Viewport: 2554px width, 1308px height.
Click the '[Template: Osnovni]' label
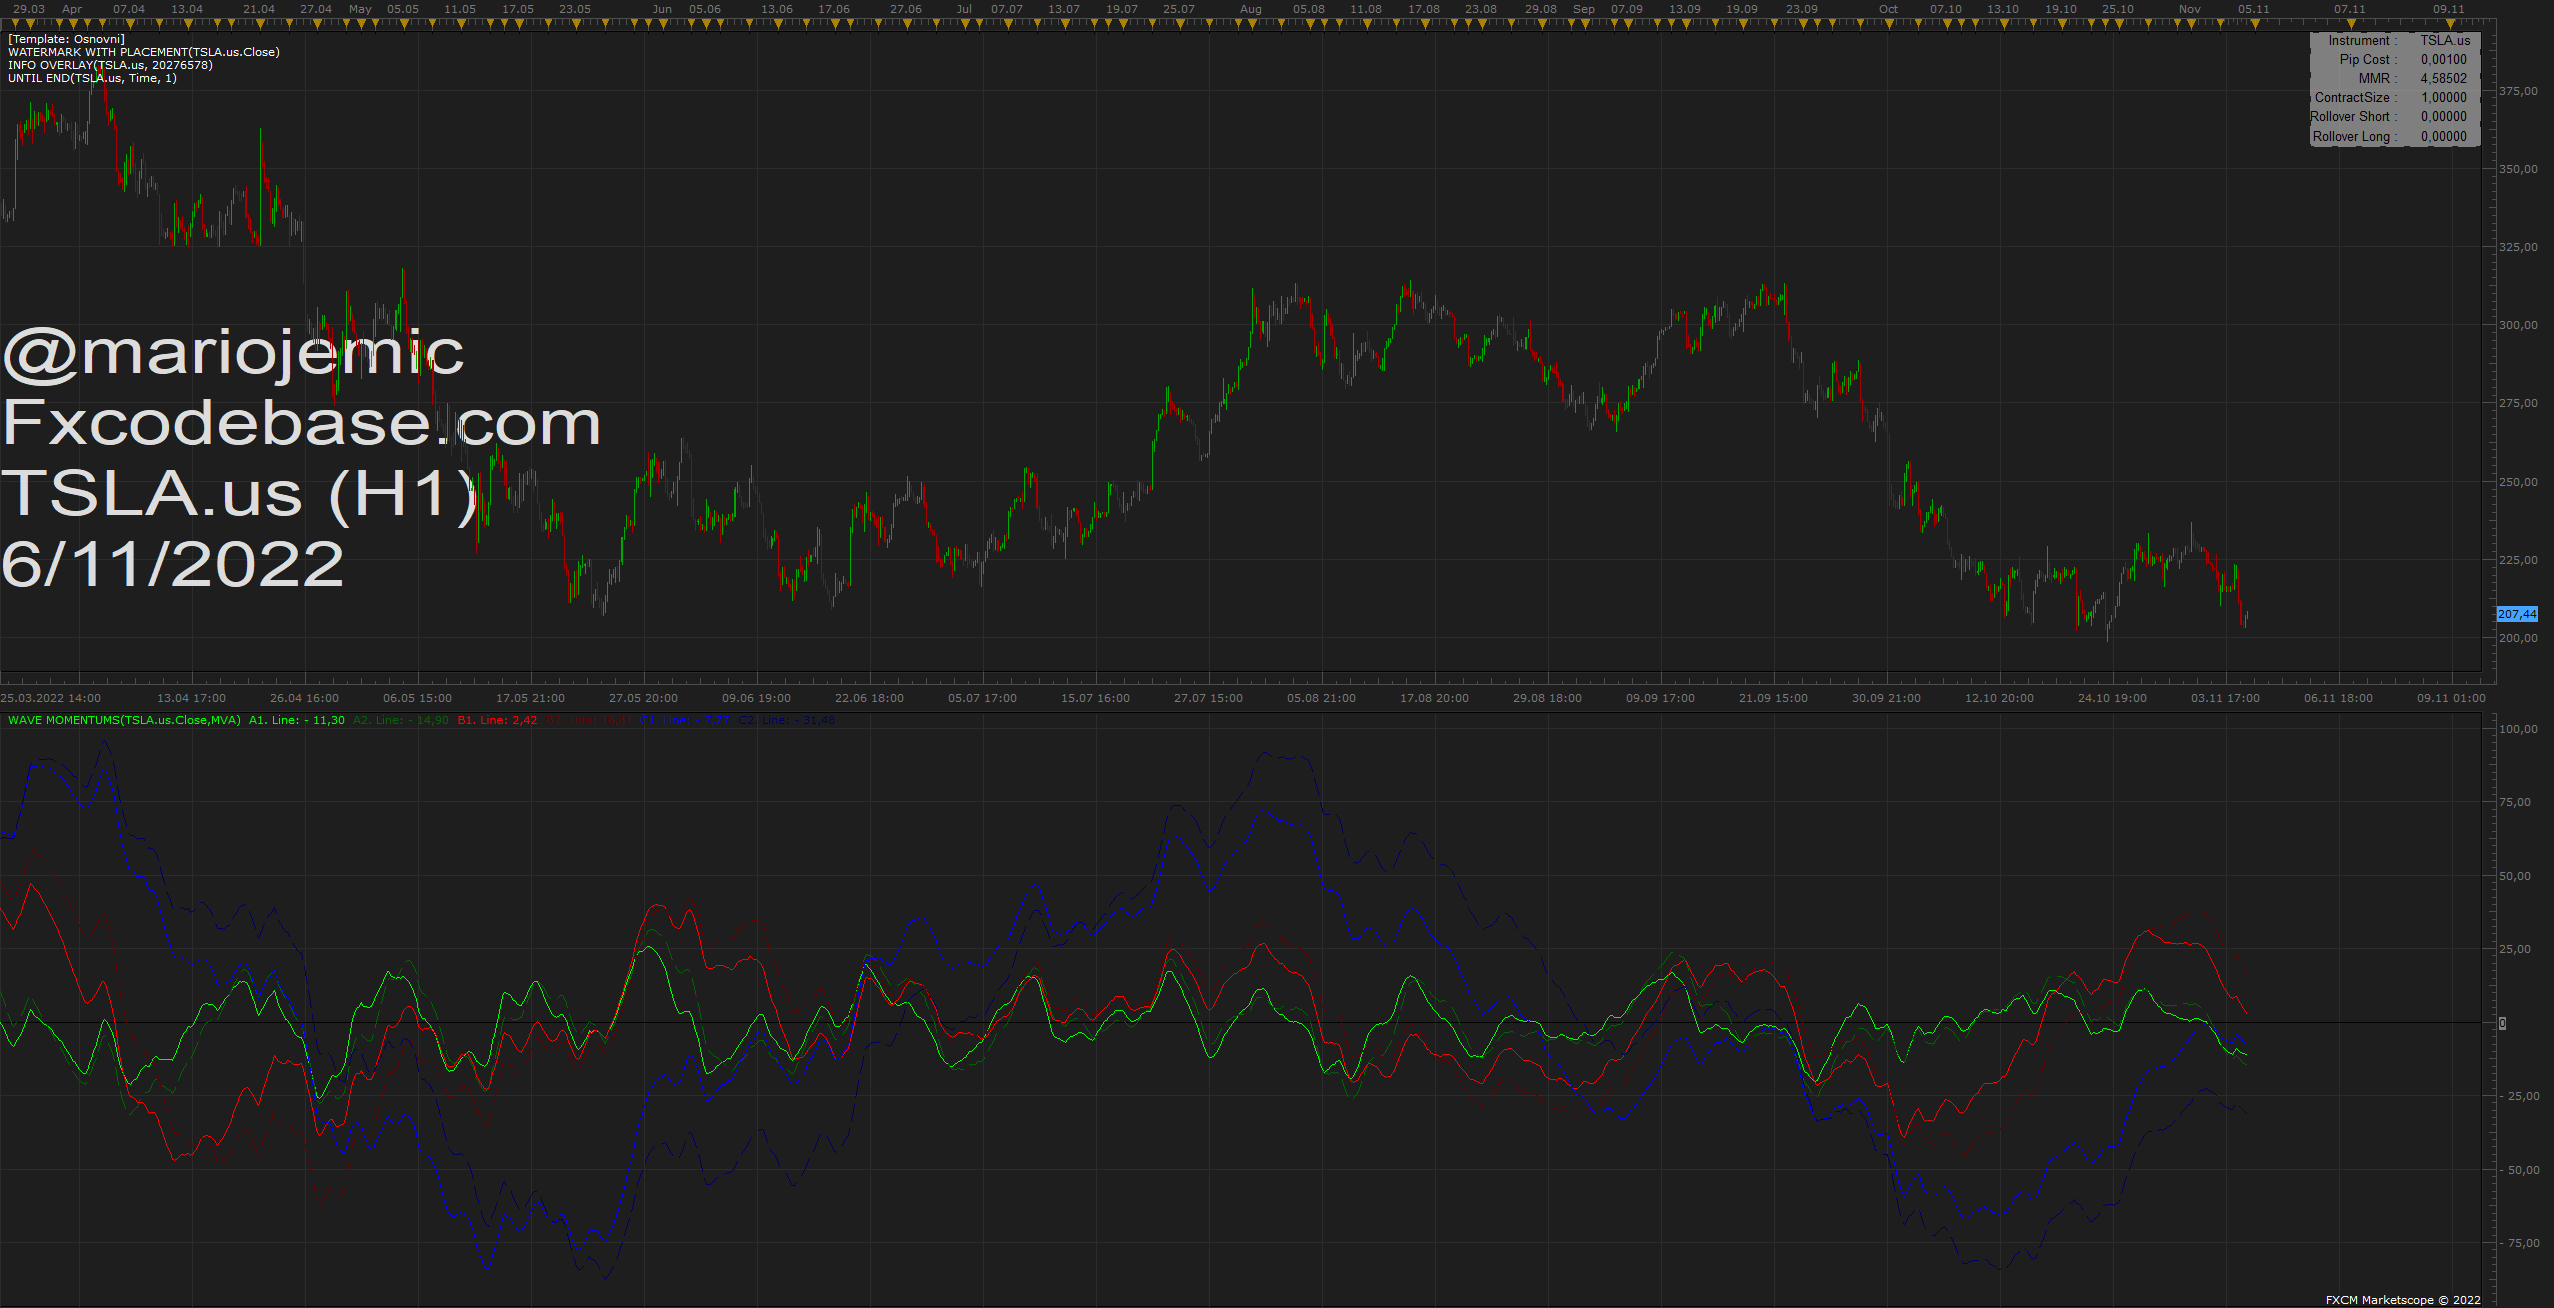click(x=66, y=39)
